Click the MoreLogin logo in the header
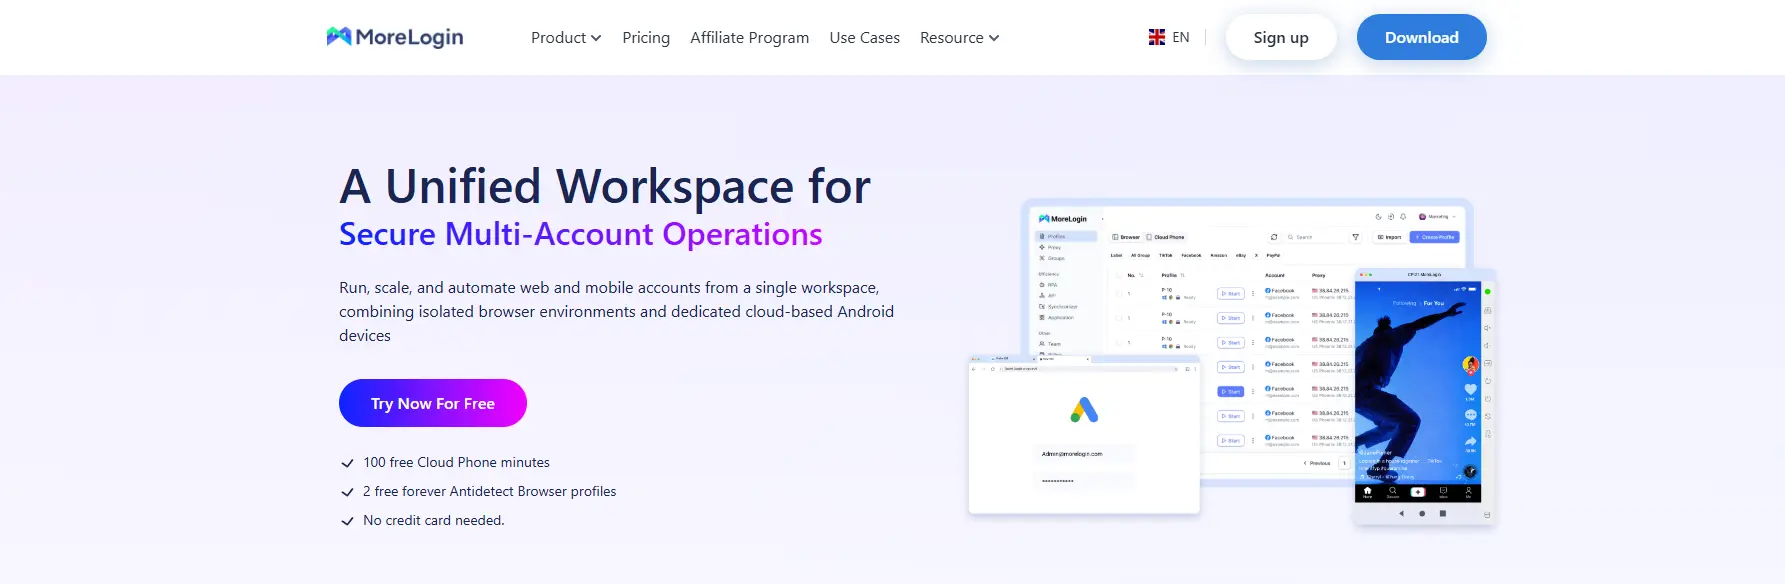This screenshot has width=1785, height=584. click(395, 37)
